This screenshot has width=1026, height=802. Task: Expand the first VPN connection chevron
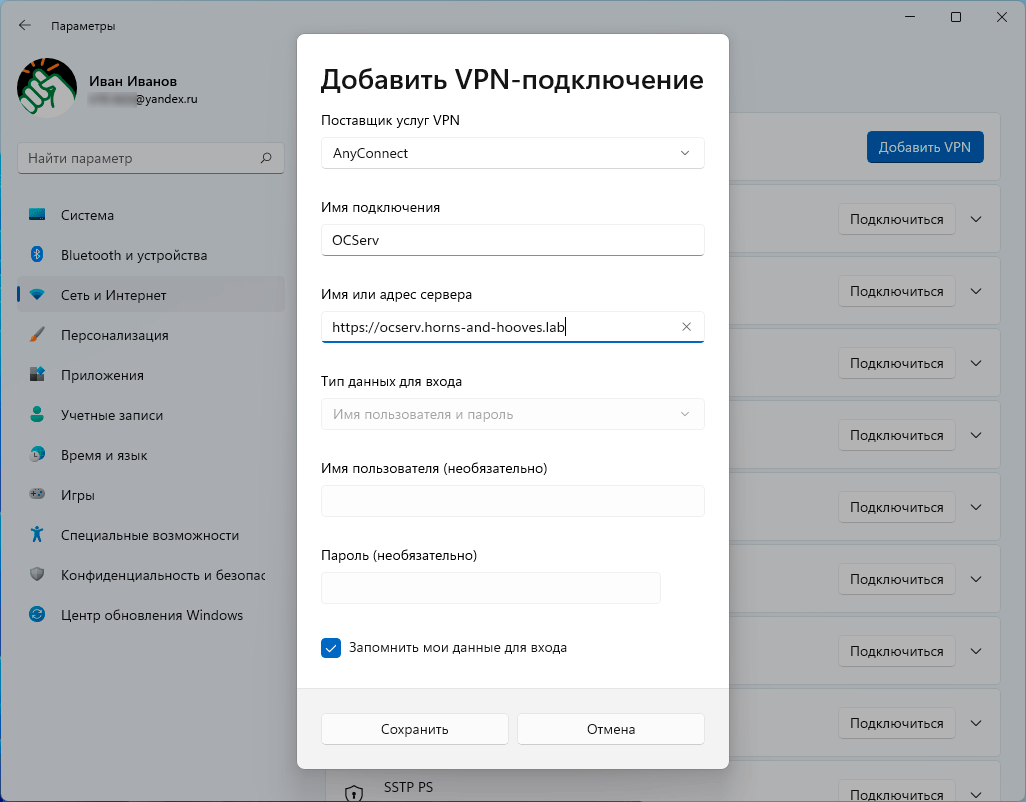tap(977, 220)
